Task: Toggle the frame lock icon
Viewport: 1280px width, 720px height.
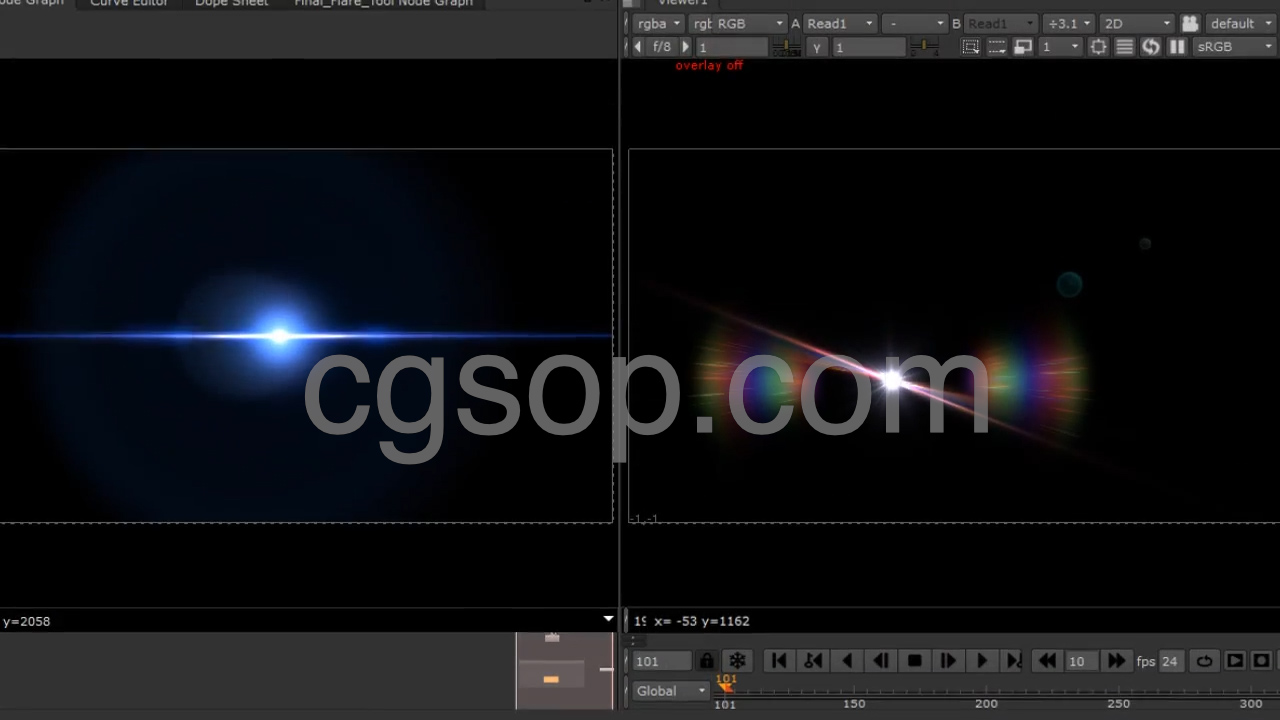Action: point(707,661)
